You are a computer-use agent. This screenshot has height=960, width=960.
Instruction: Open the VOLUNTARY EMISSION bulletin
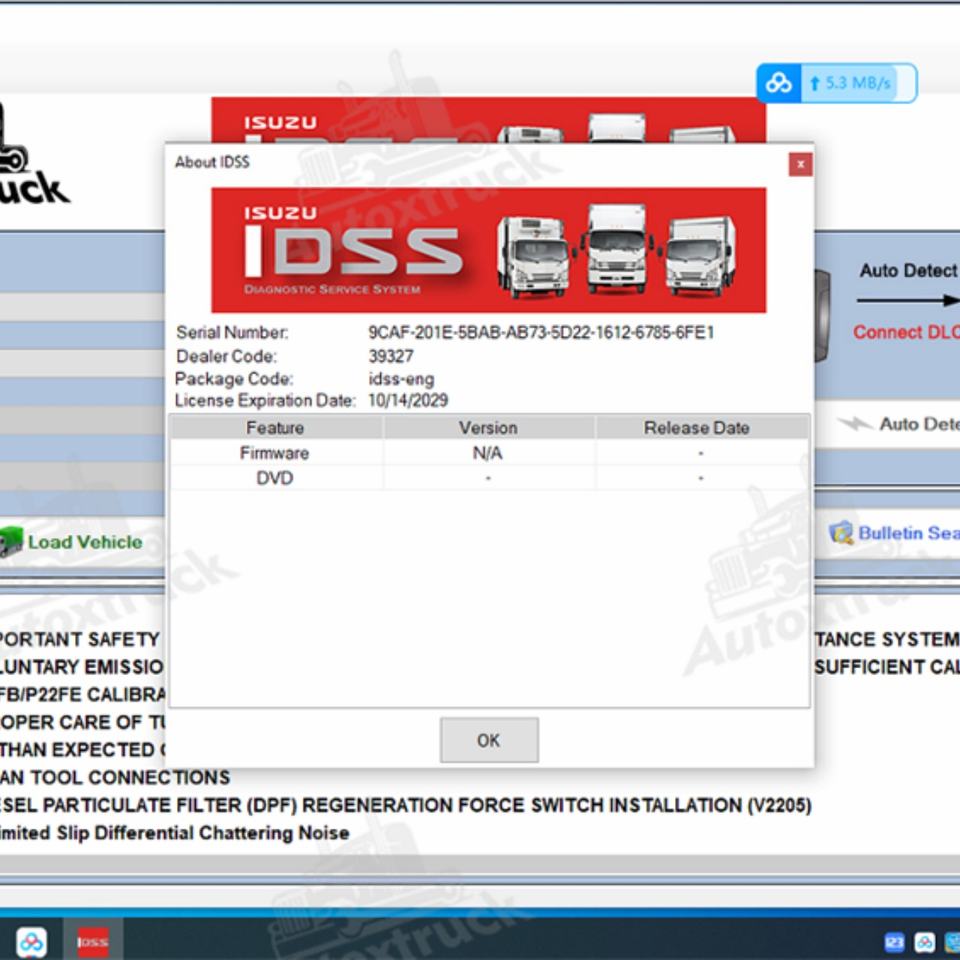pyautogui.click(x=81, y=667)
